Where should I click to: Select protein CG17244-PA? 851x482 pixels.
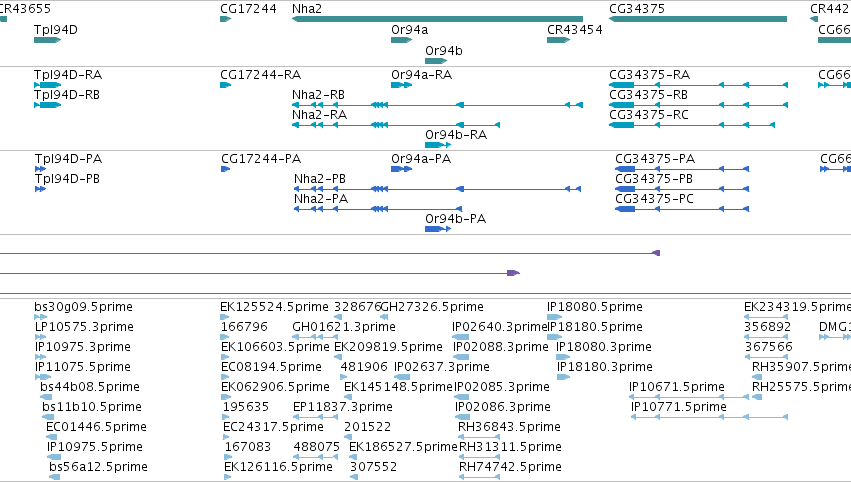pos(261,159)
